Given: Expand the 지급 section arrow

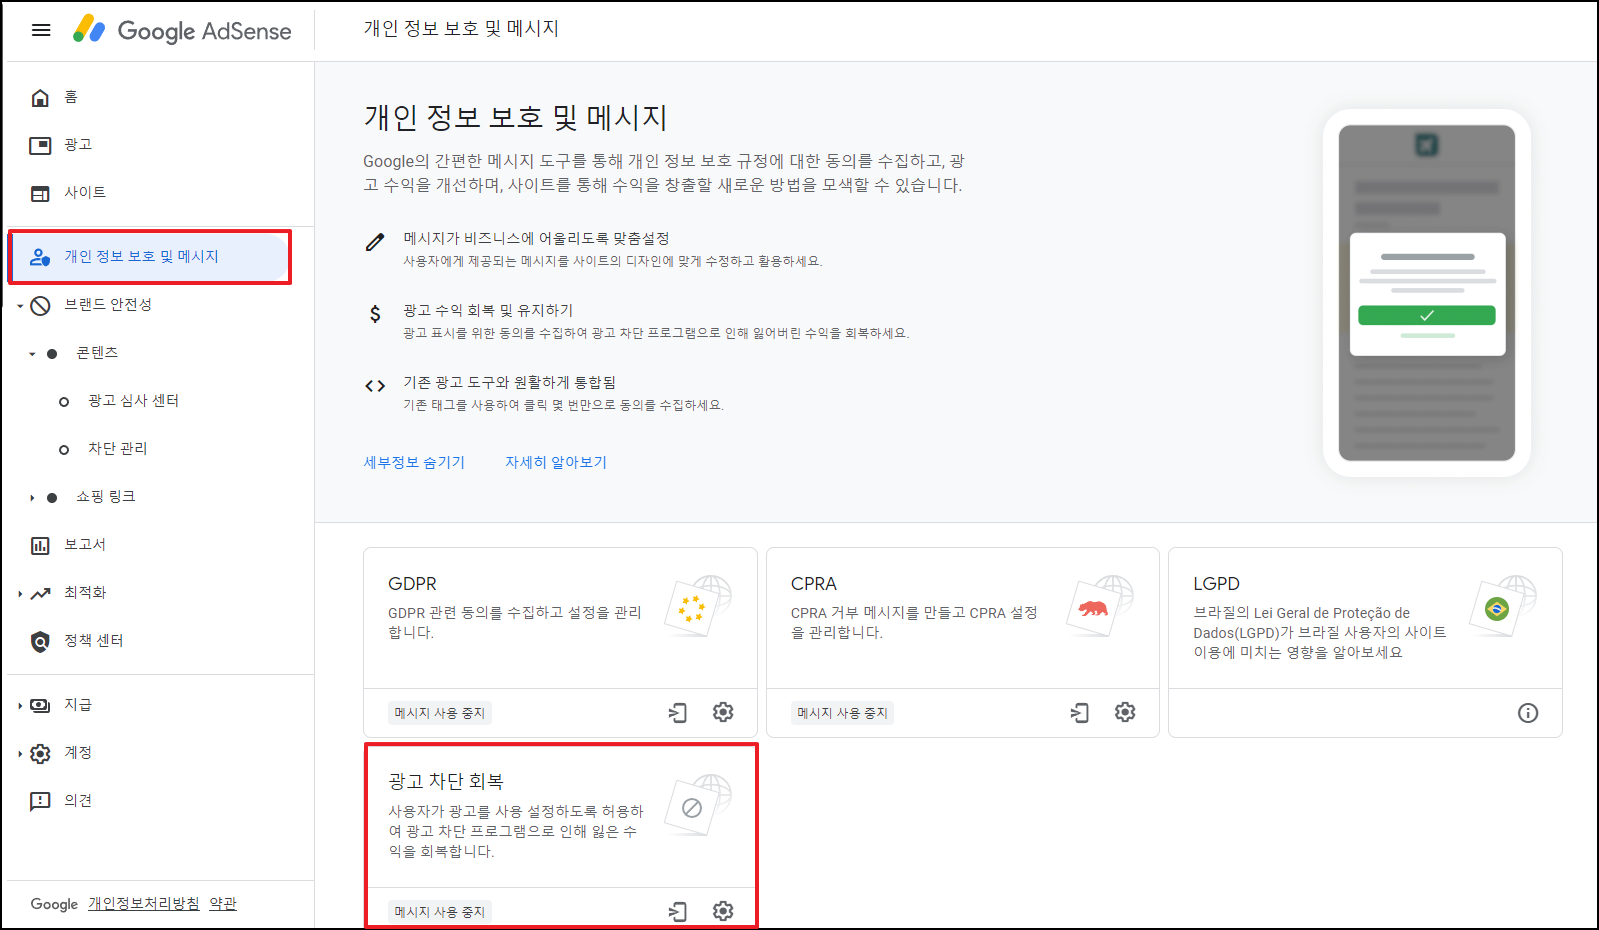Looking at the screenshot, I should [x=19, y=706].
